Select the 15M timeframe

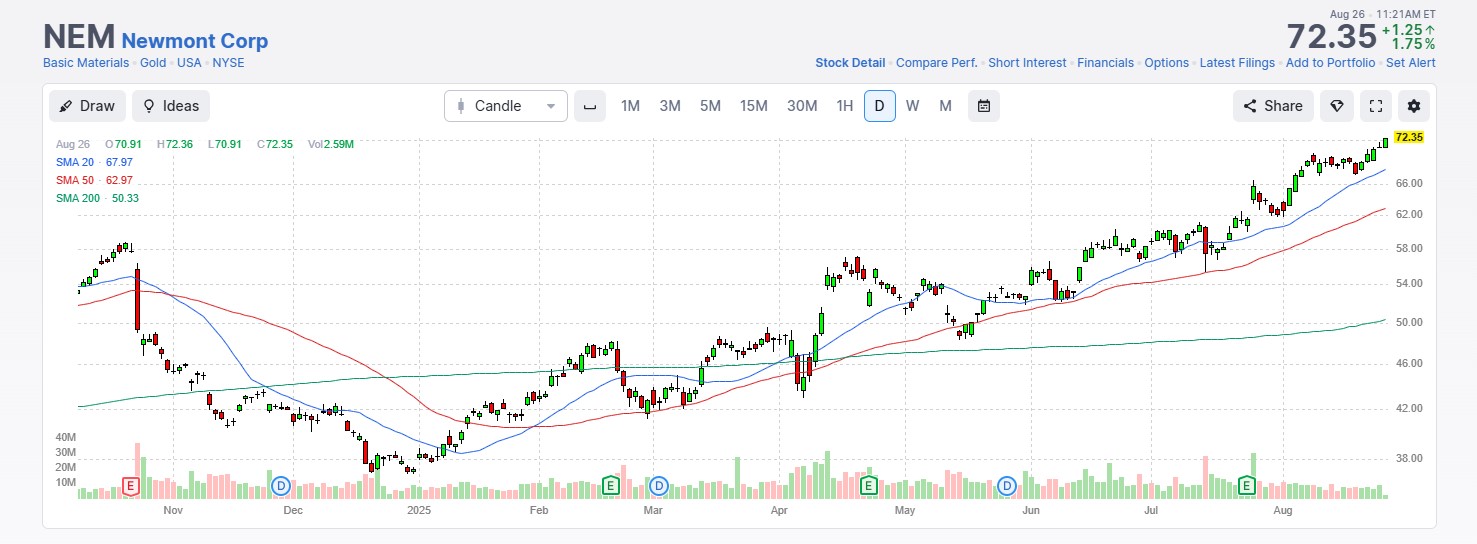[x=754, y=106]
